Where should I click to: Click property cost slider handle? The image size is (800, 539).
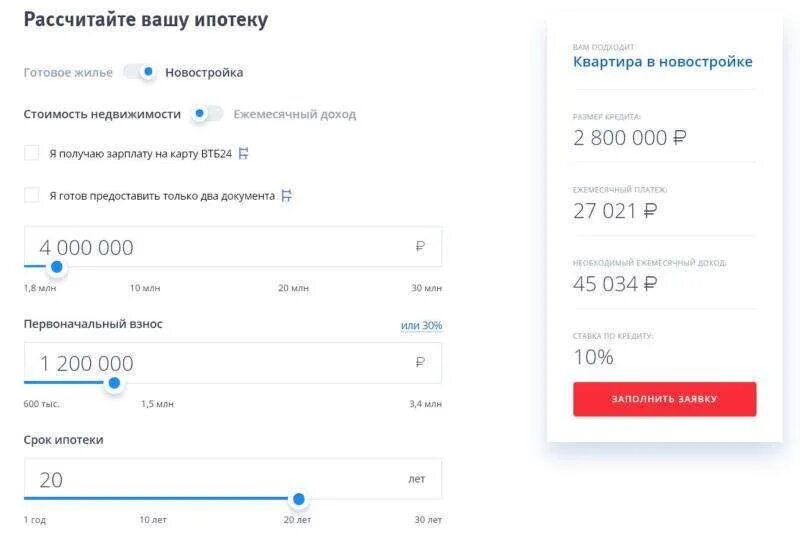point(57,267)
